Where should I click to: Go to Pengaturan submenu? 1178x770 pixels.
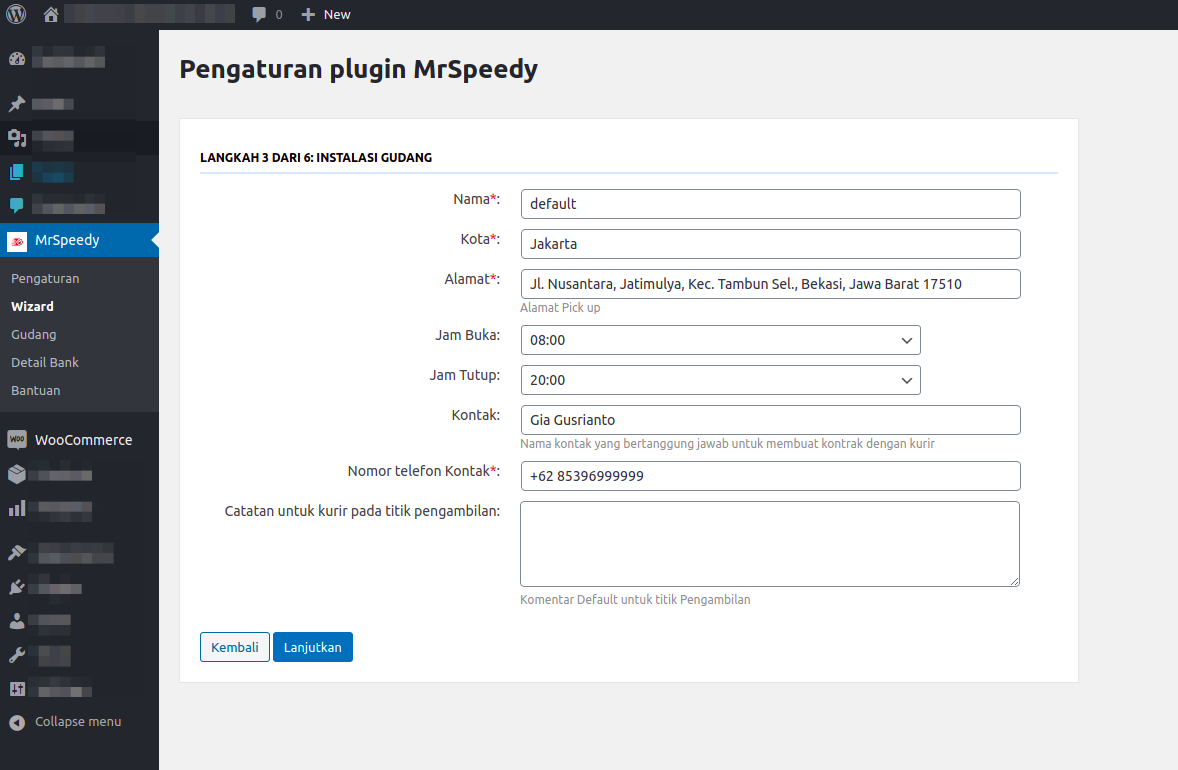click(x=45, y=279)
